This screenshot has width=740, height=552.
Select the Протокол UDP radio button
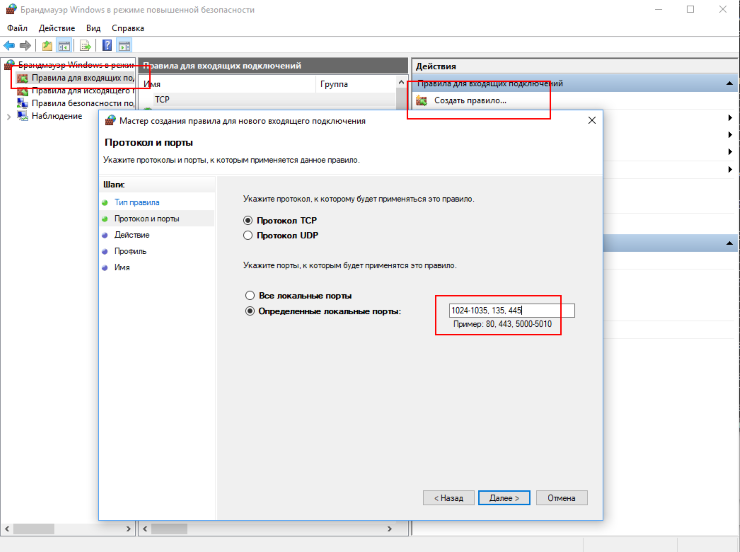coord(248,235)
